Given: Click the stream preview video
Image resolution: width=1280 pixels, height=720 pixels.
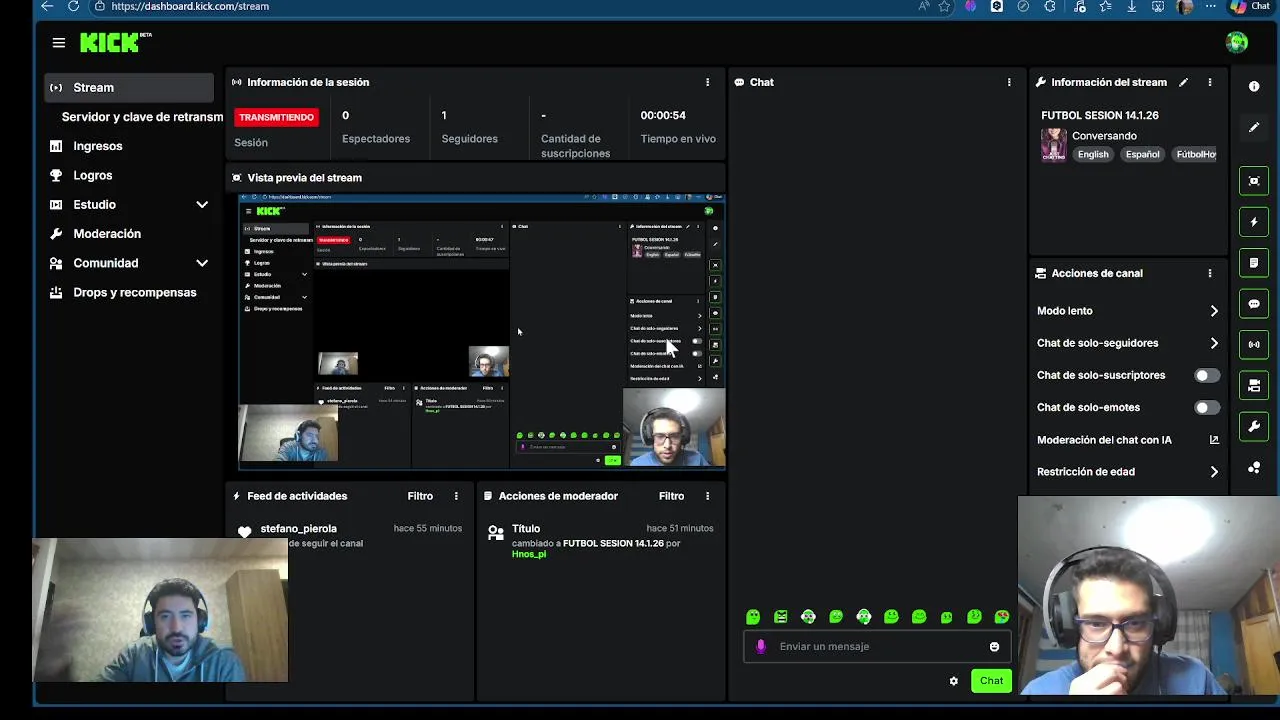Looking at the screenshot, I should (481, 331).
